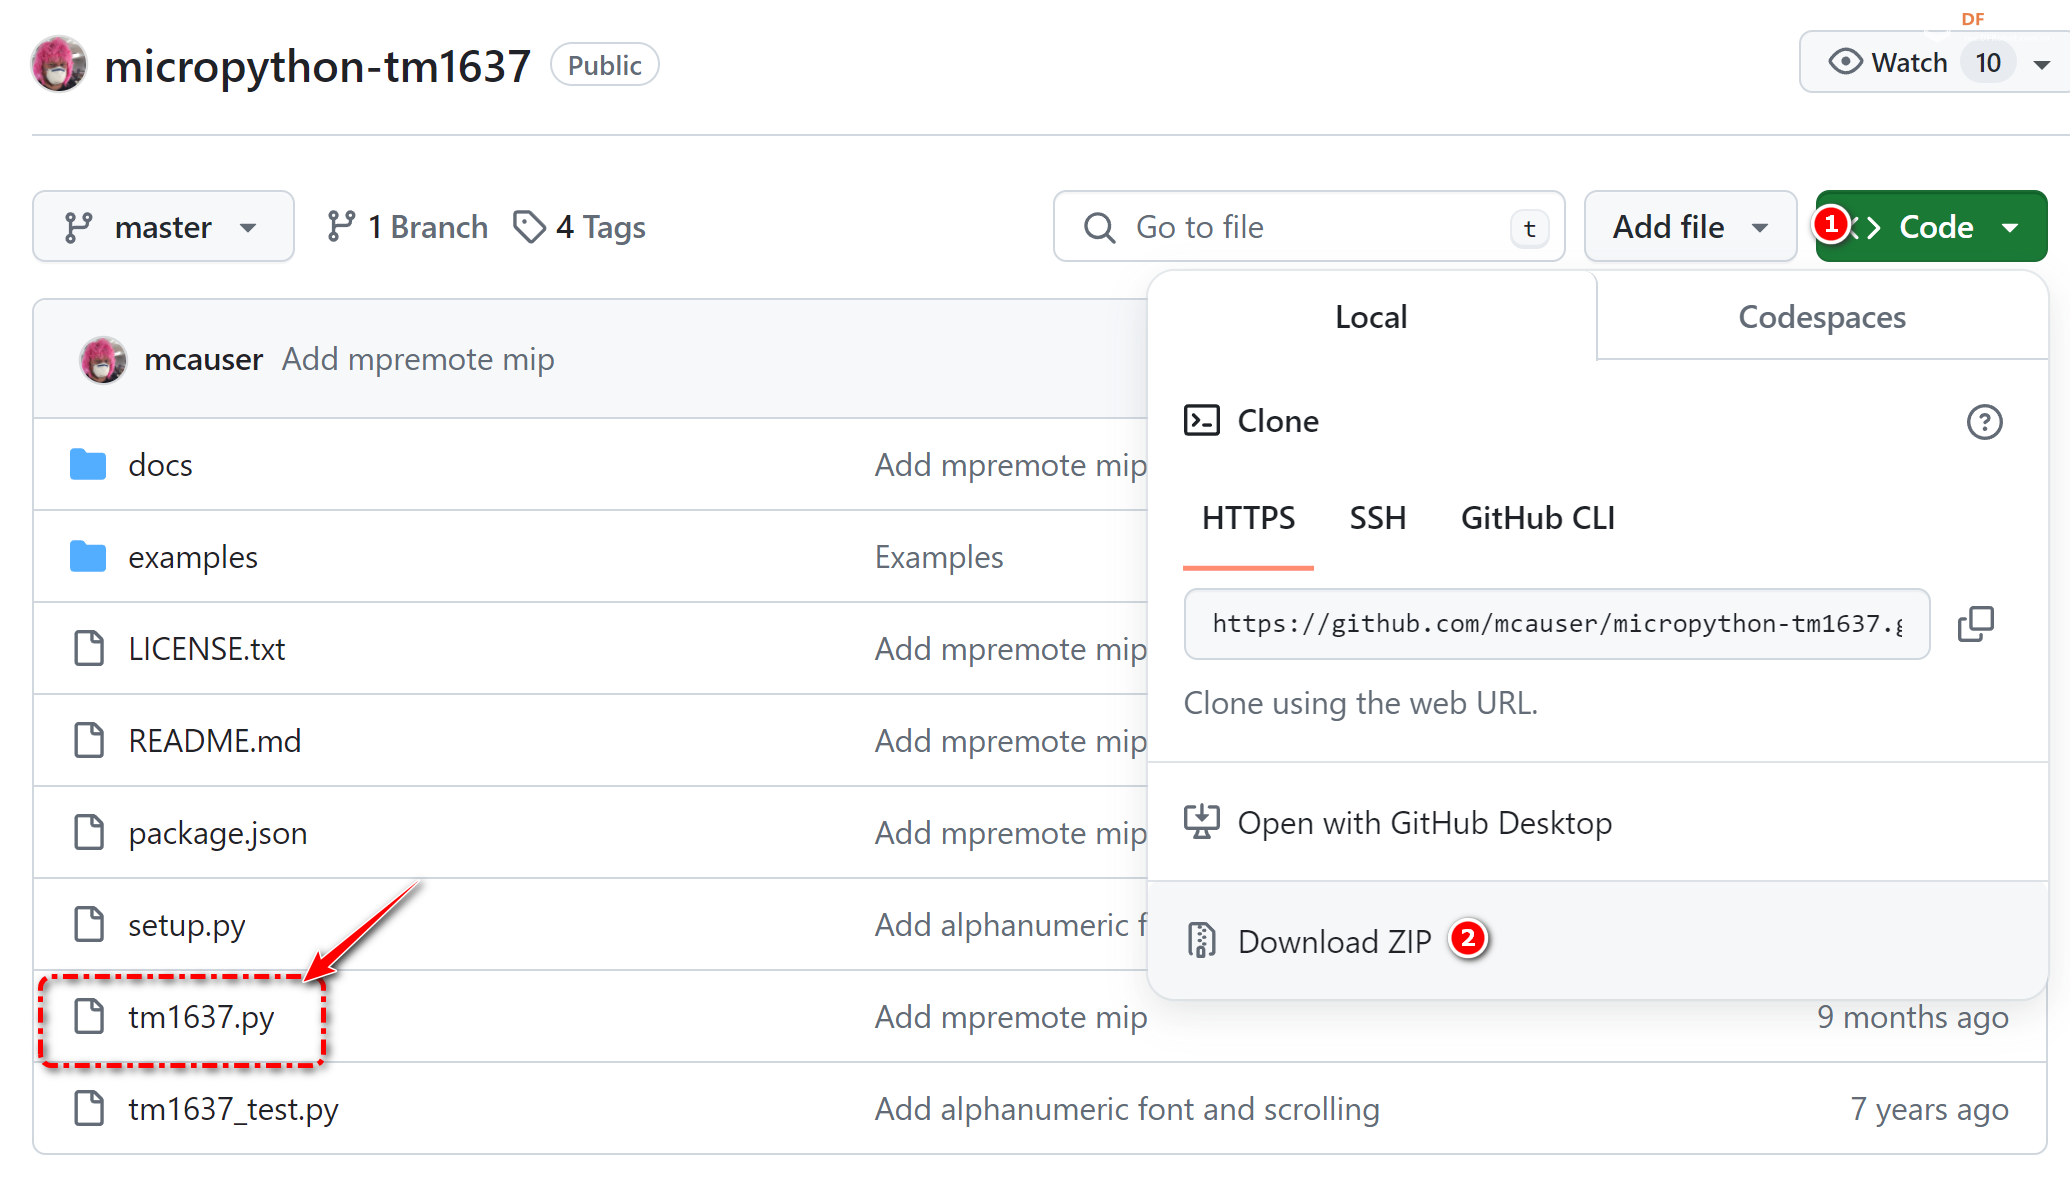The height and width of the screenshot is (1180, 2070).
Task: Click the tm1637.py 9 months ago timestamp
Action: (x=1912, y=1017)
